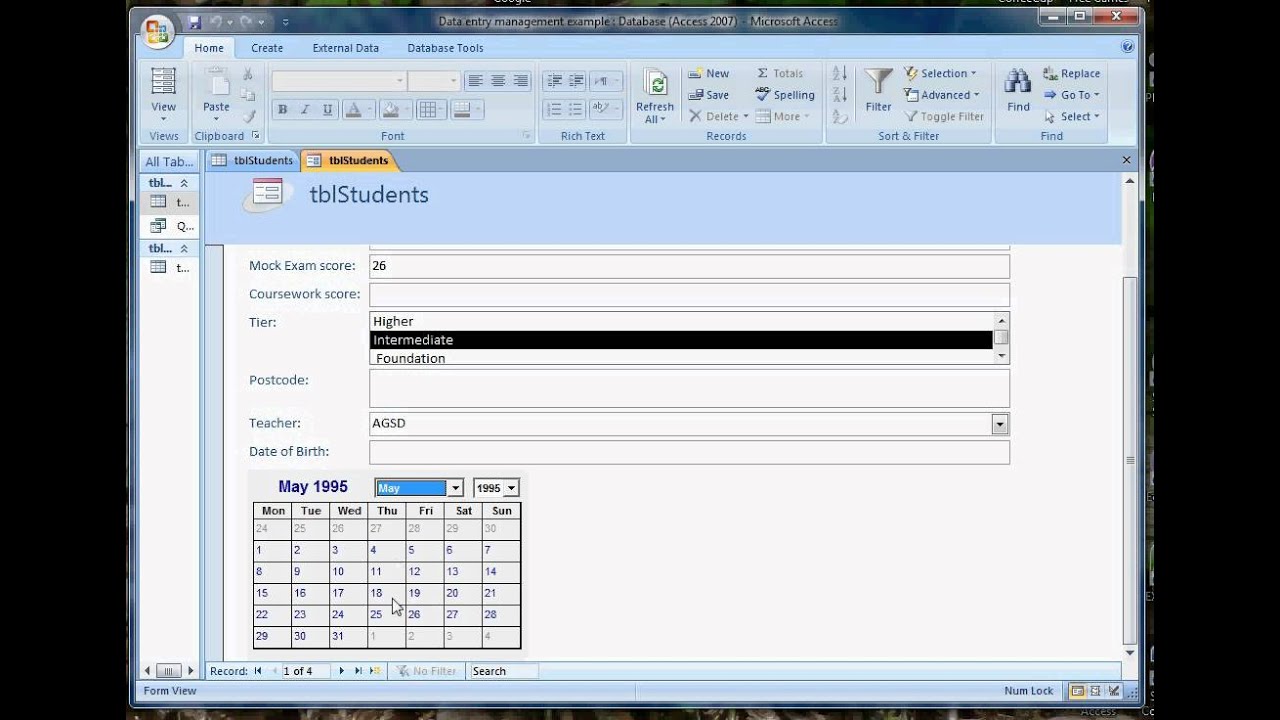Go to first record button
The image size is (1280, 720).
coord(258,671)
